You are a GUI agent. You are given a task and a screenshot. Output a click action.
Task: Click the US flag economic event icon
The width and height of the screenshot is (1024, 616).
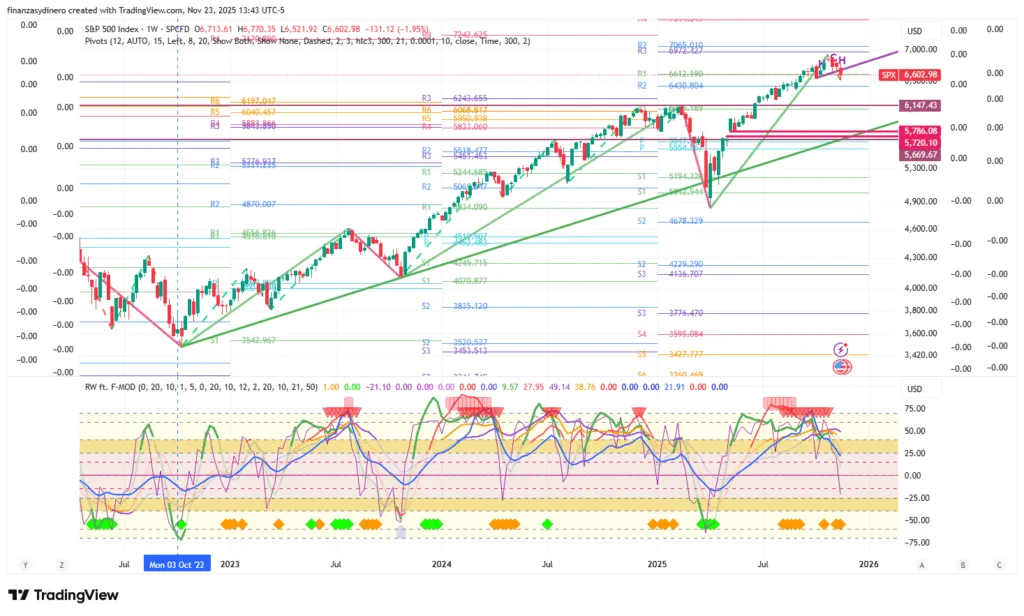pos(841,367)
